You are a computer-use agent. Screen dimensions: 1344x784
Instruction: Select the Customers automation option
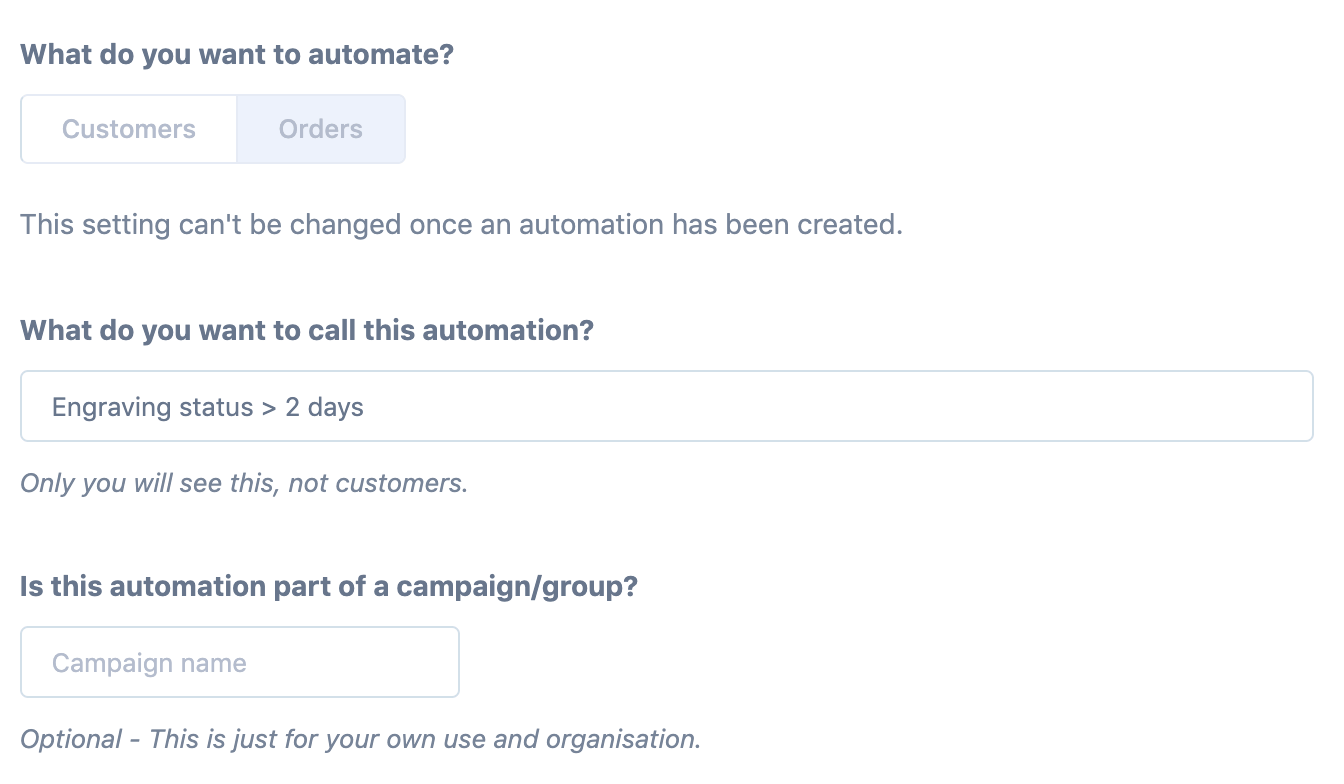[x=129, y=129]
